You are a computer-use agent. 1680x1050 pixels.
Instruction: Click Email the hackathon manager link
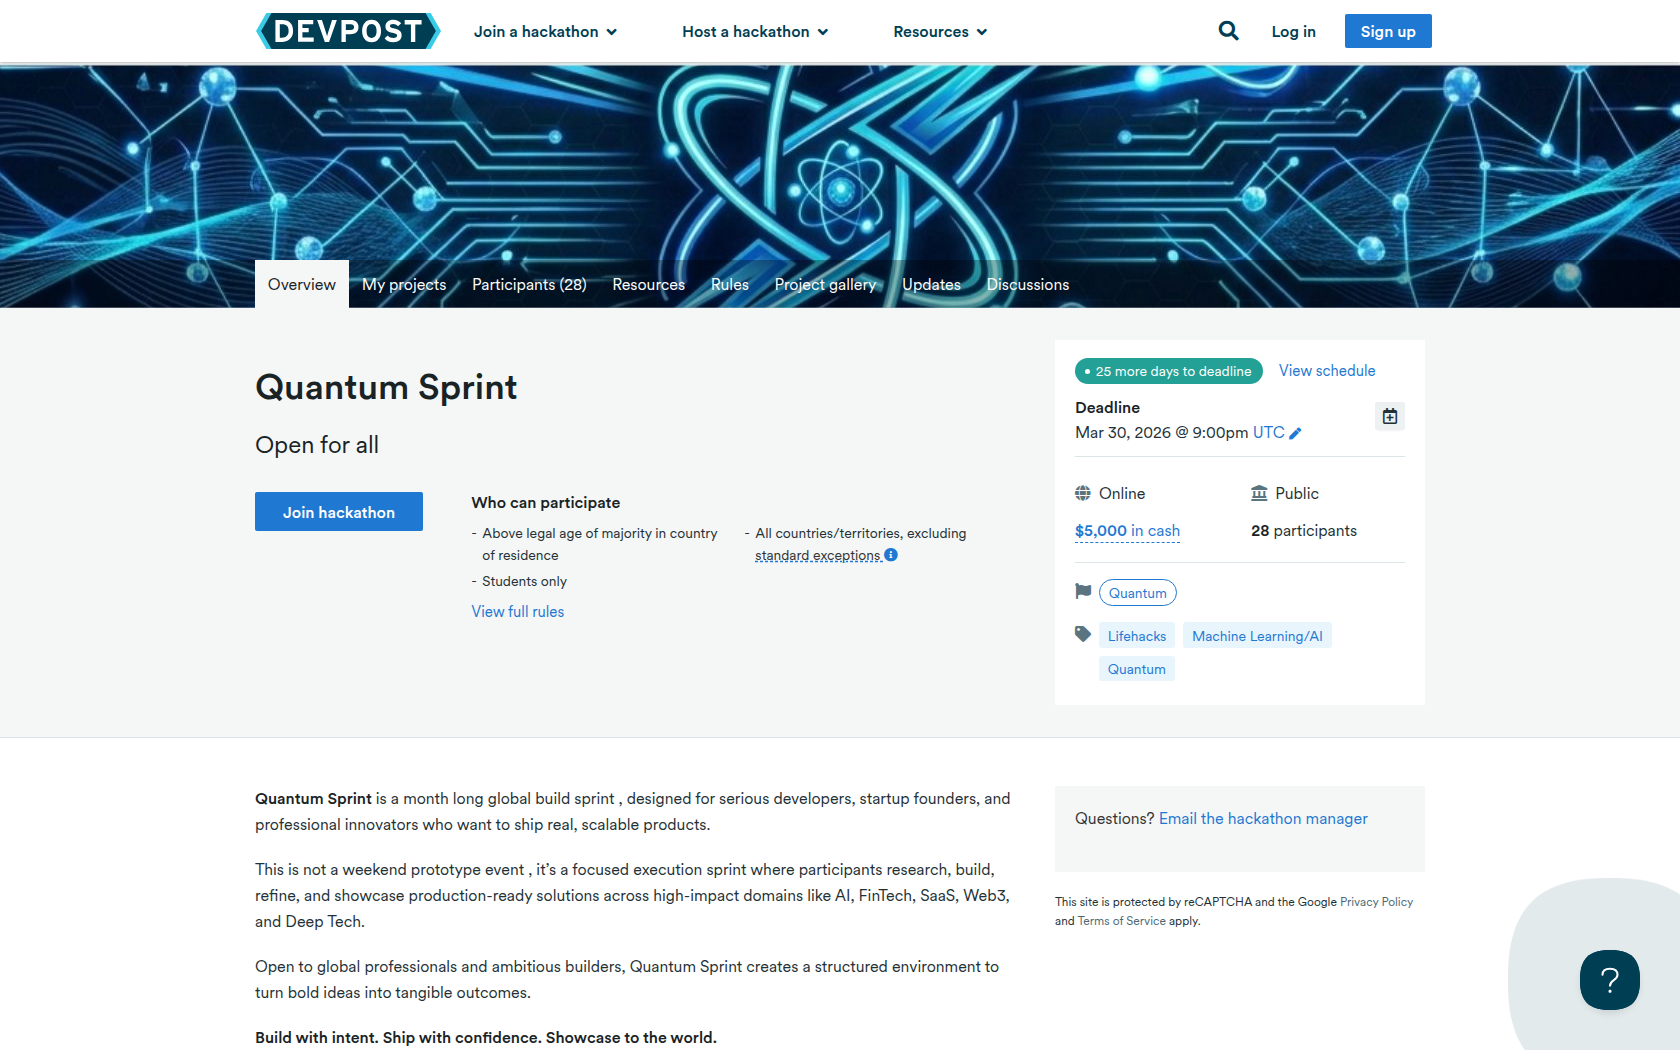(1262, 819)
